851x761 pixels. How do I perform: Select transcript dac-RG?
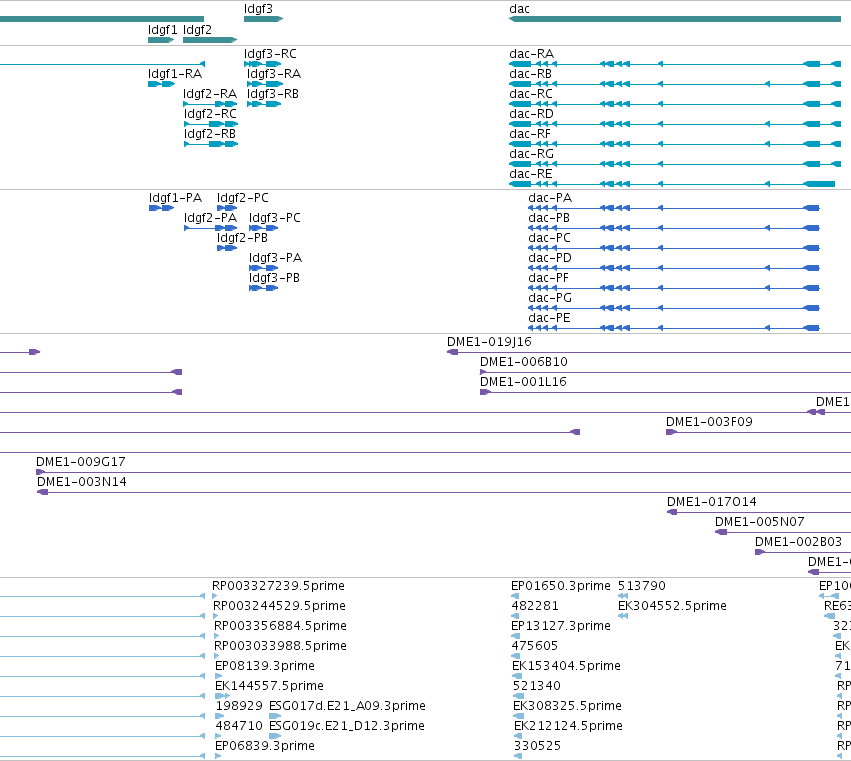(x=675, y=164)
